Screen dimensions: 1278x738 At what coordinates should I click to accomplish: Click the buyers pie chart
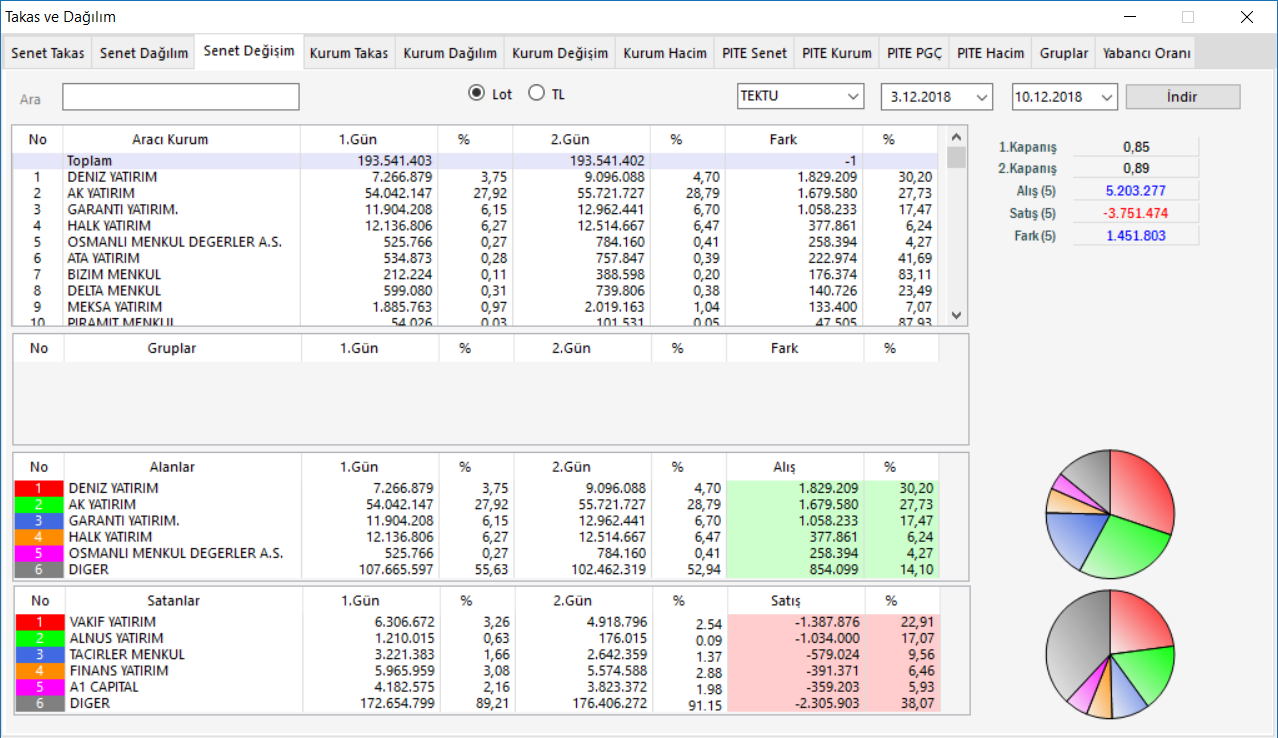[x=1110, y=514]
